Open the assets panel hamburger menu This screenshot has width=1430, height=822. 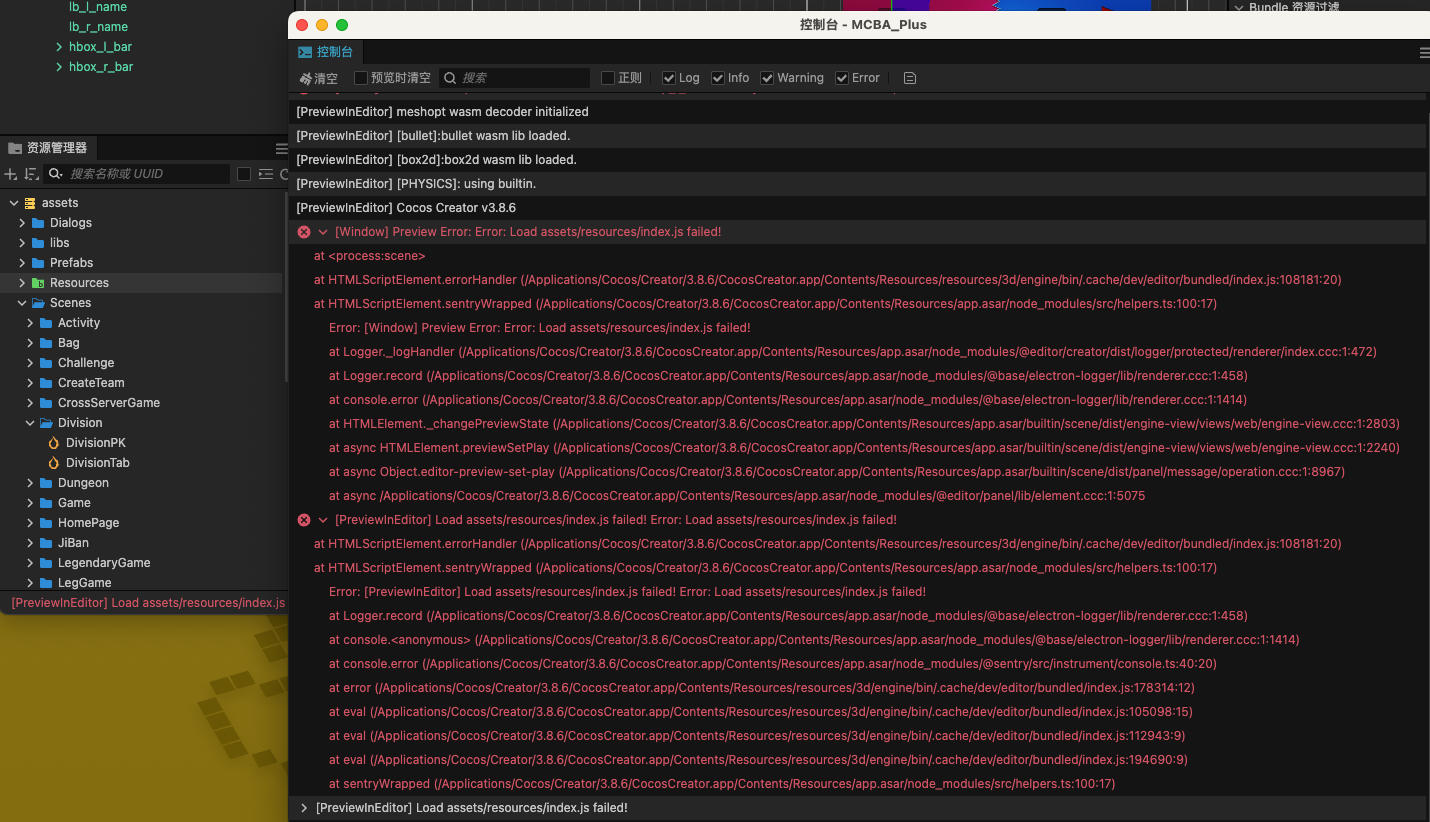(x=282, y=148)
